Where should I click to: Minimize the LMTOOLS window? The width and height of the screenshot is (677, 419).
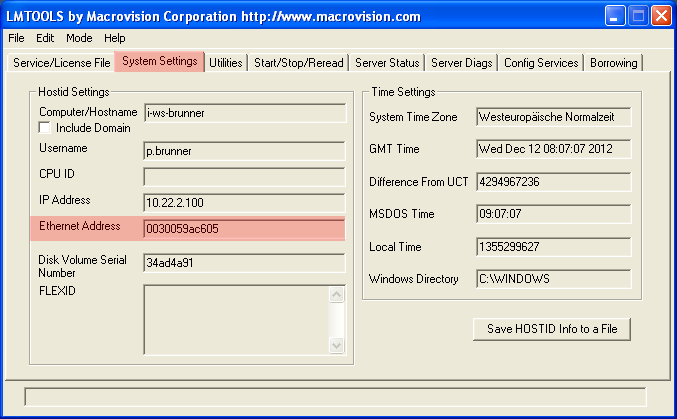(615, 16)
